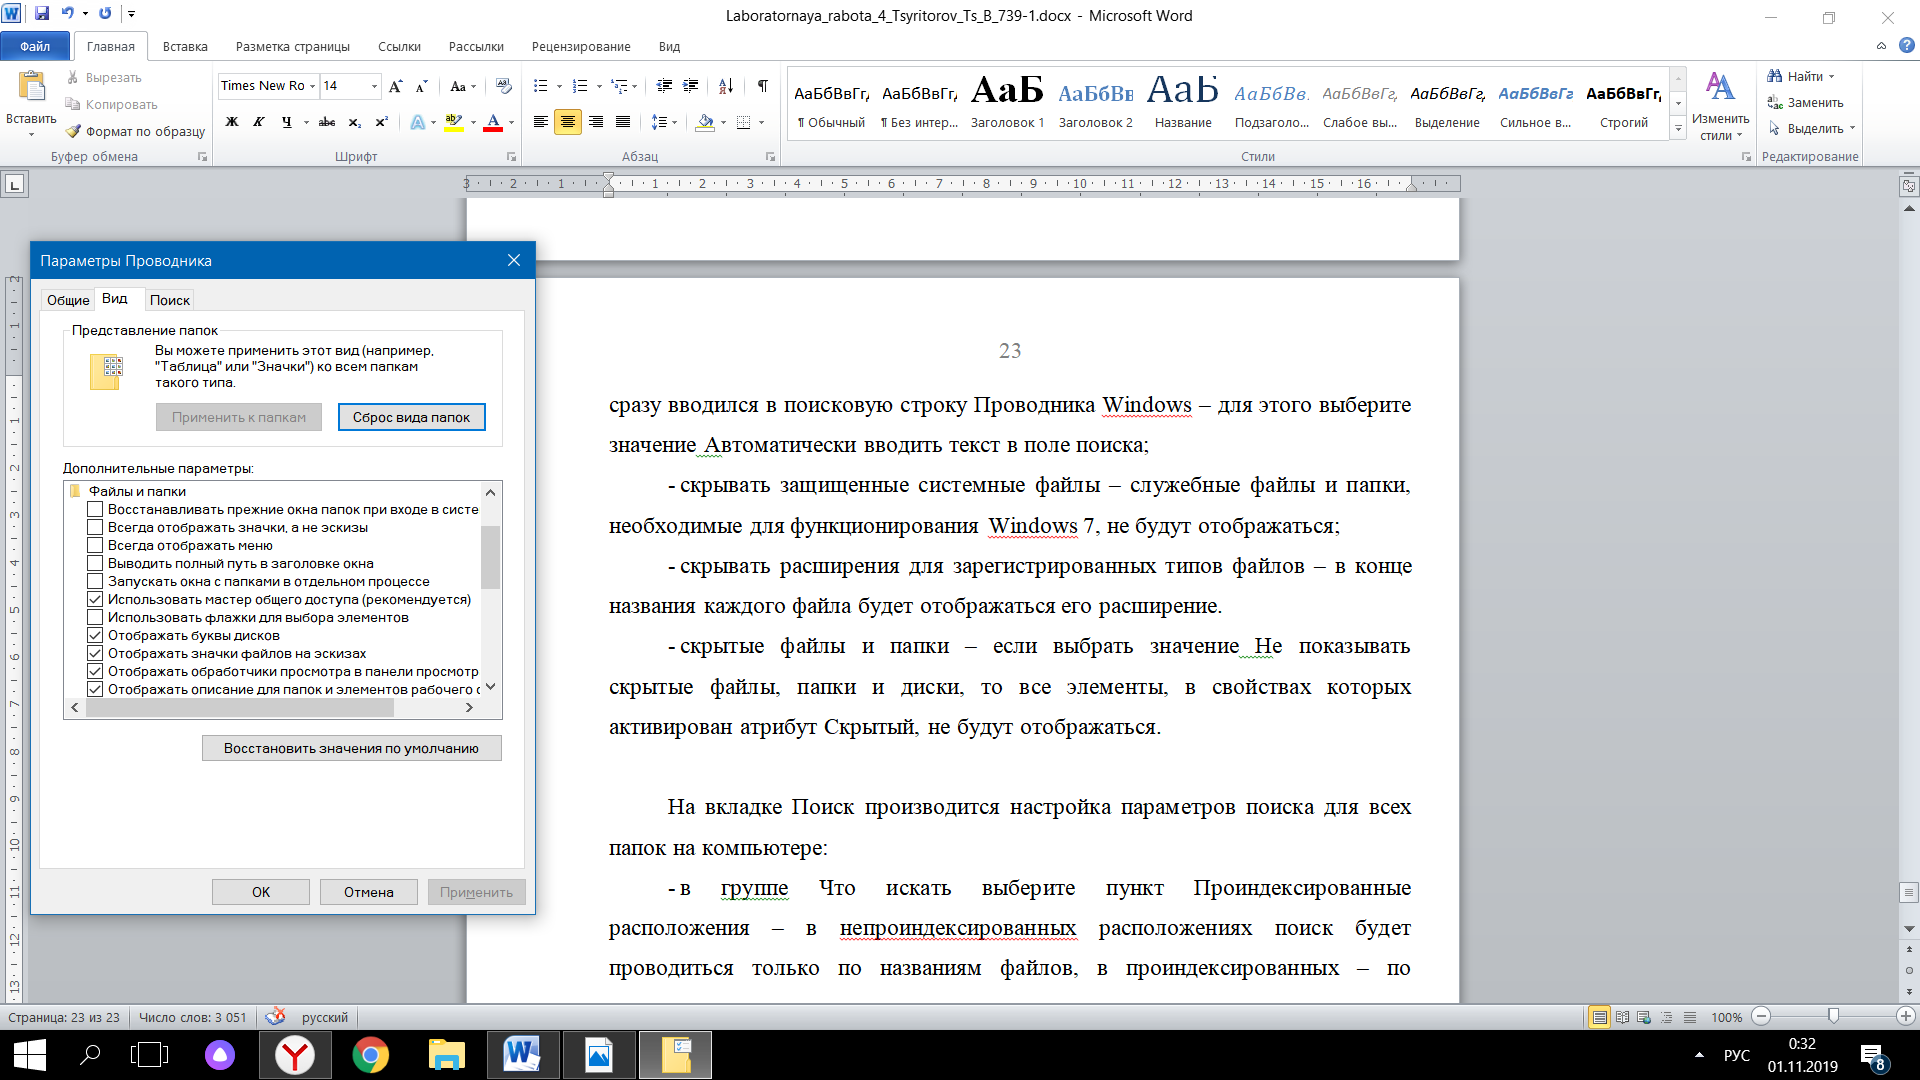Open Windows notification center

pos(1873,1055)
